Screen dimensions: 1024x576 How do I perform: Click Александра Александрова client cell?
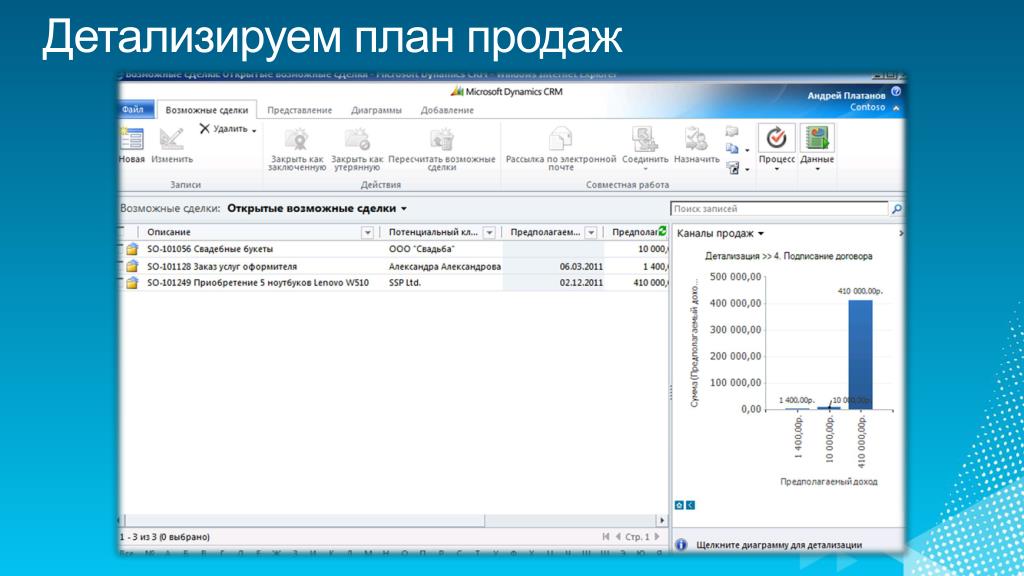tap(445, 266)
